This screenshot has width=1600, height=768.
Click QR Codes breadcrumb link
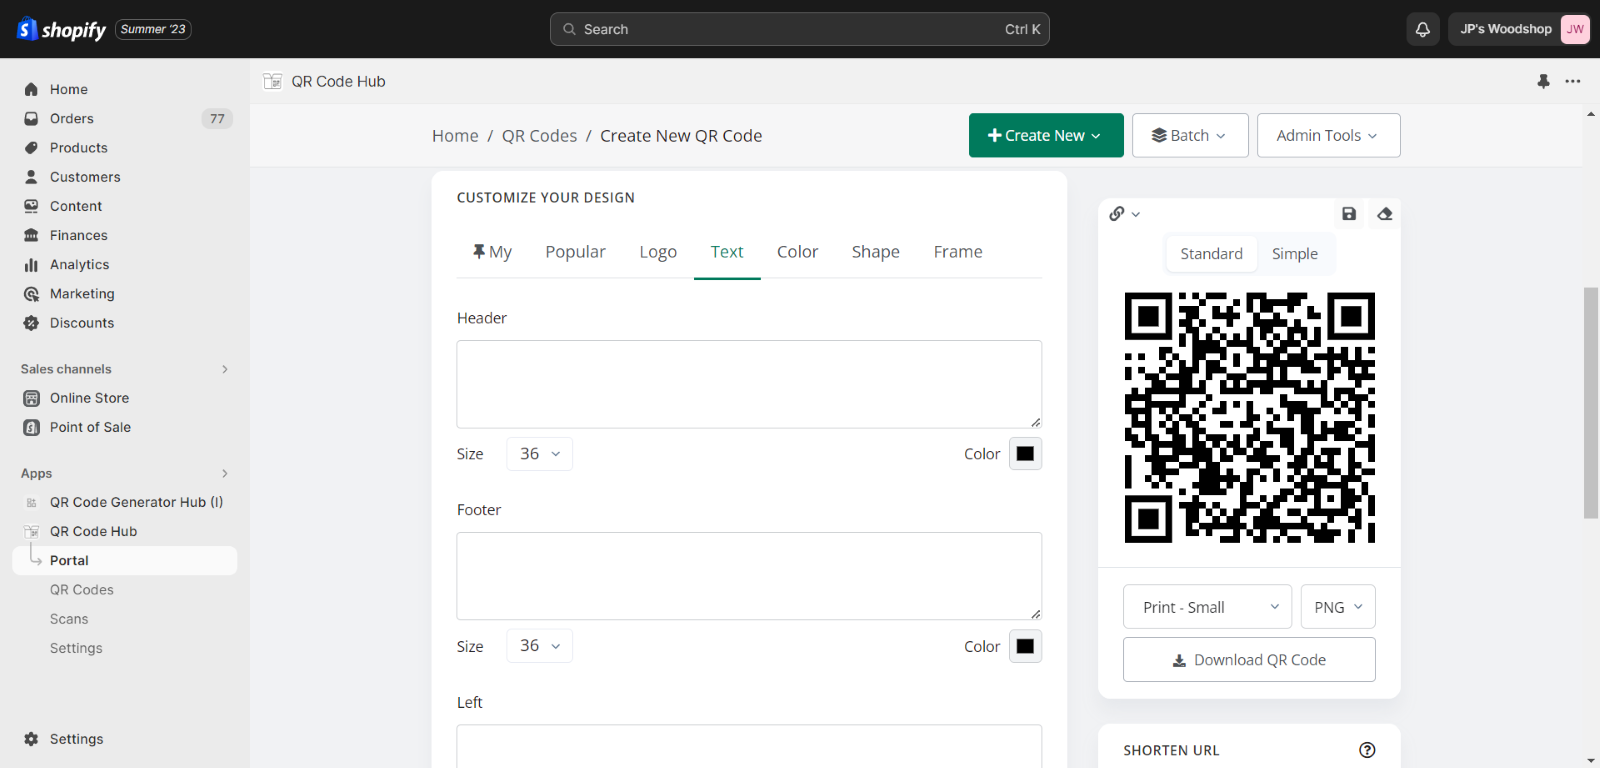point(539,136)
